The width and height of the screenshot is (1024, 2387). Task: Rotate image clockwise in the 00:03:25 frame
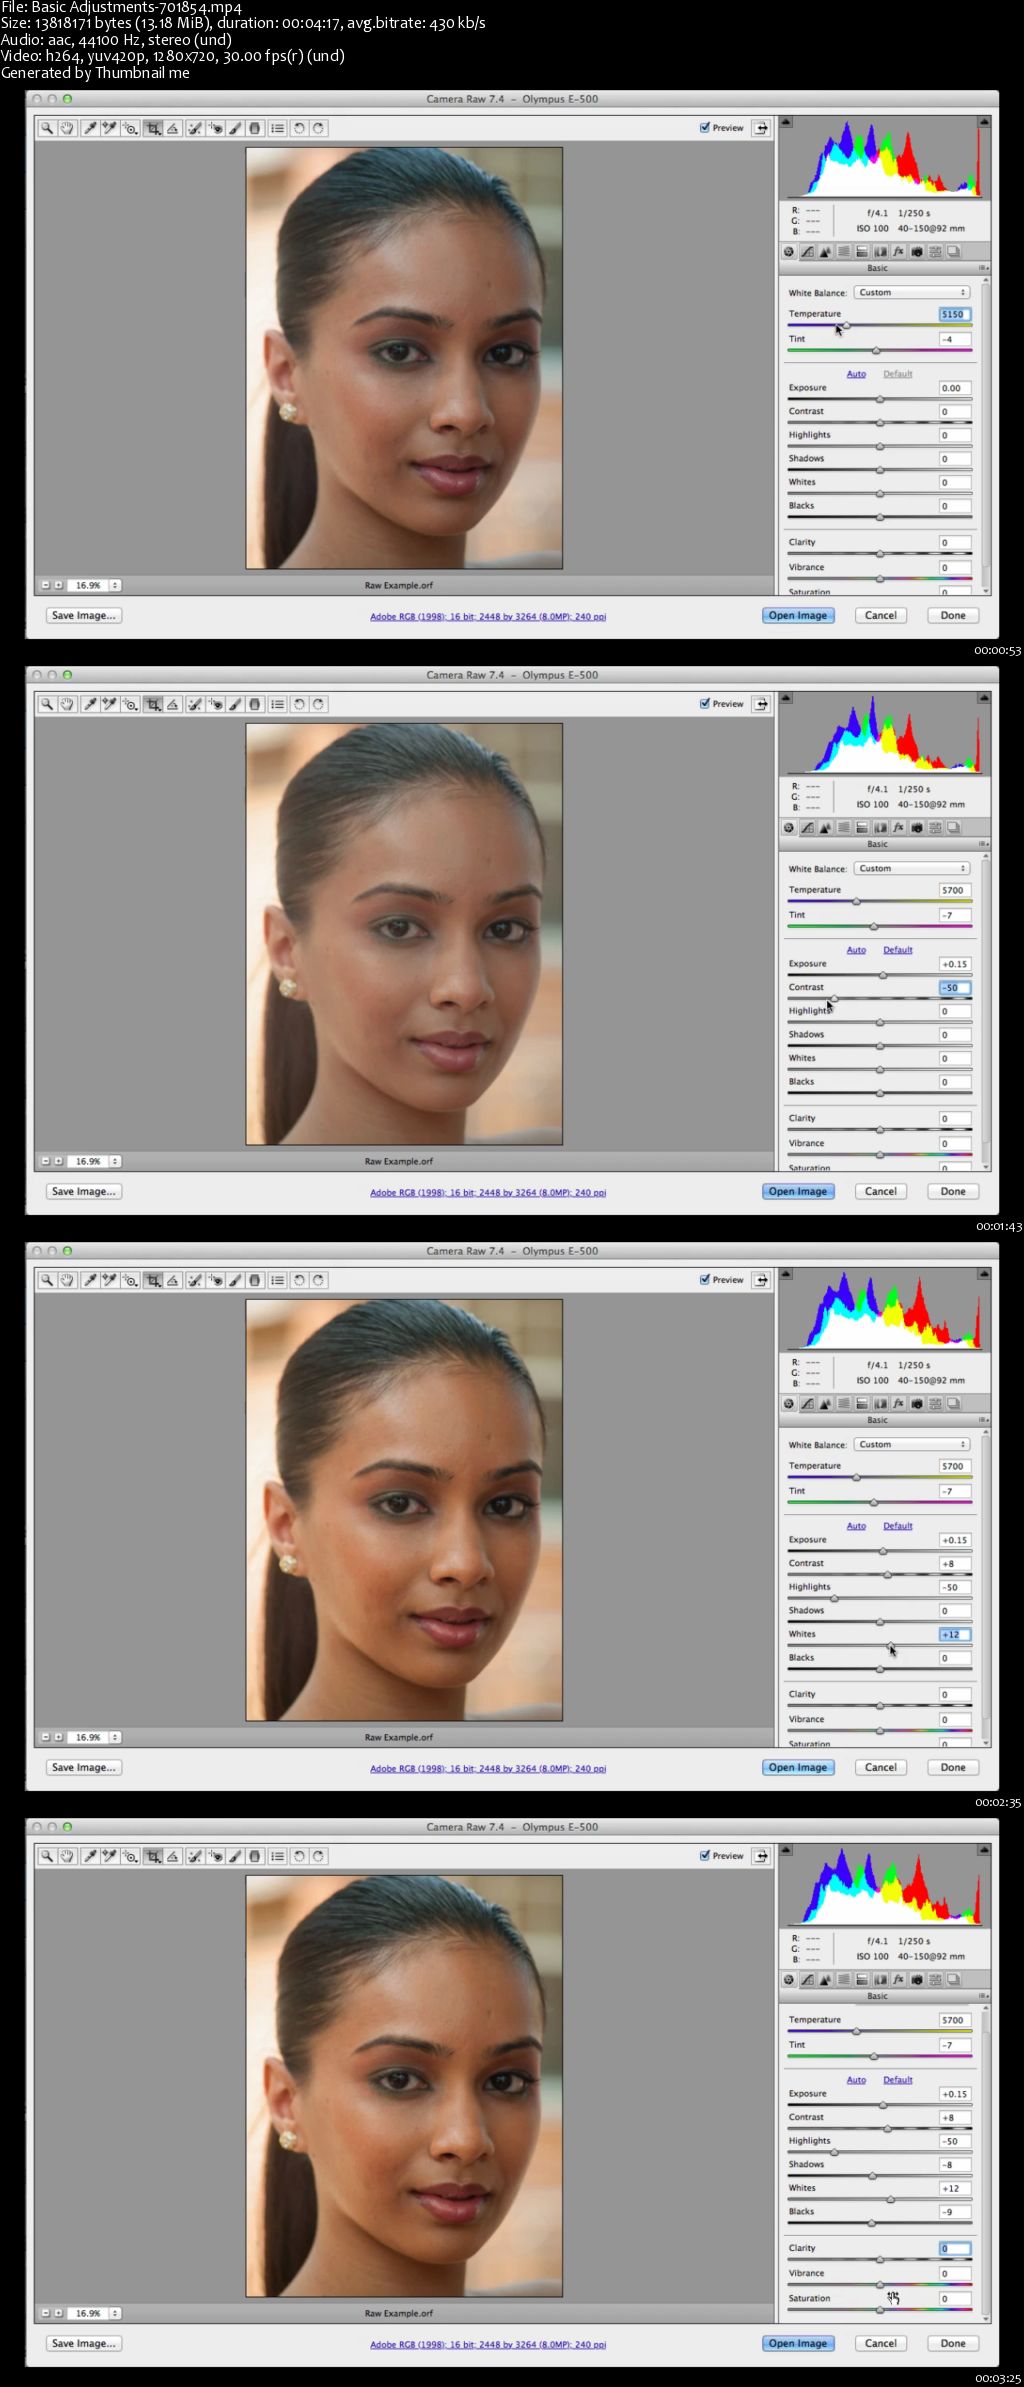[x=318, y=1856]
